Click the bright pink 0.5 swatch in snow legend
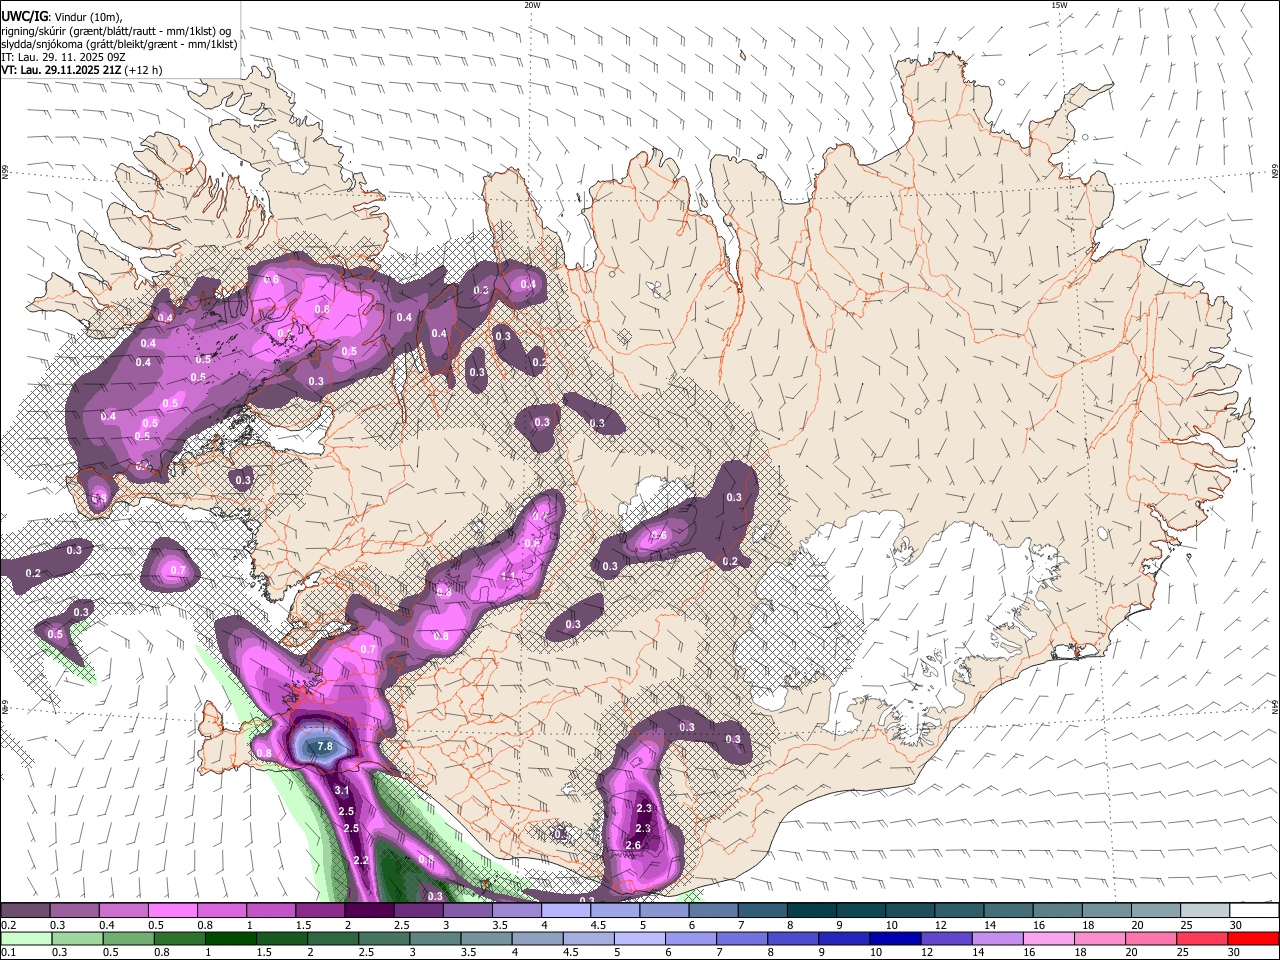 (x=172, y=911)
